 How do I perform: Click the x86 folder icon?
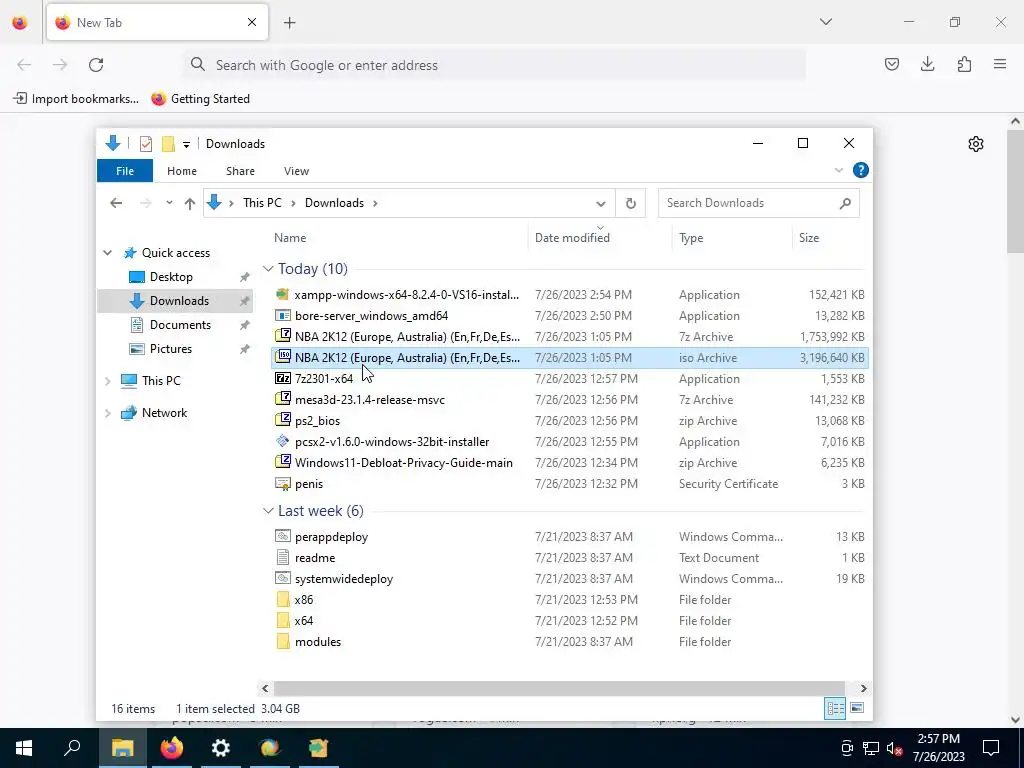tap(282, 599)
